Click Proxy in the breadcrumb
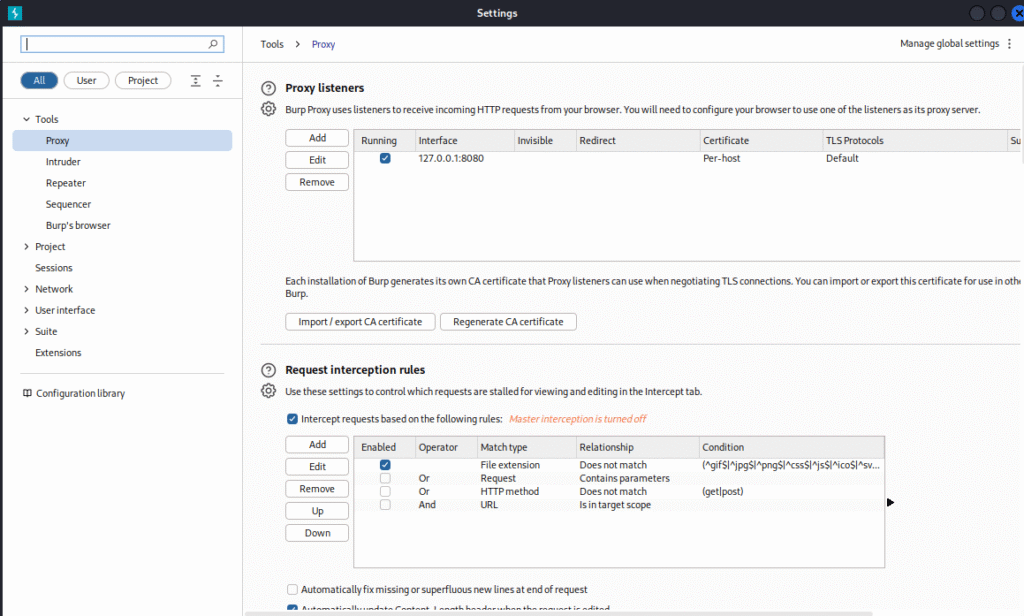The width and height of the screenshot is (1024, 616). 323,44
